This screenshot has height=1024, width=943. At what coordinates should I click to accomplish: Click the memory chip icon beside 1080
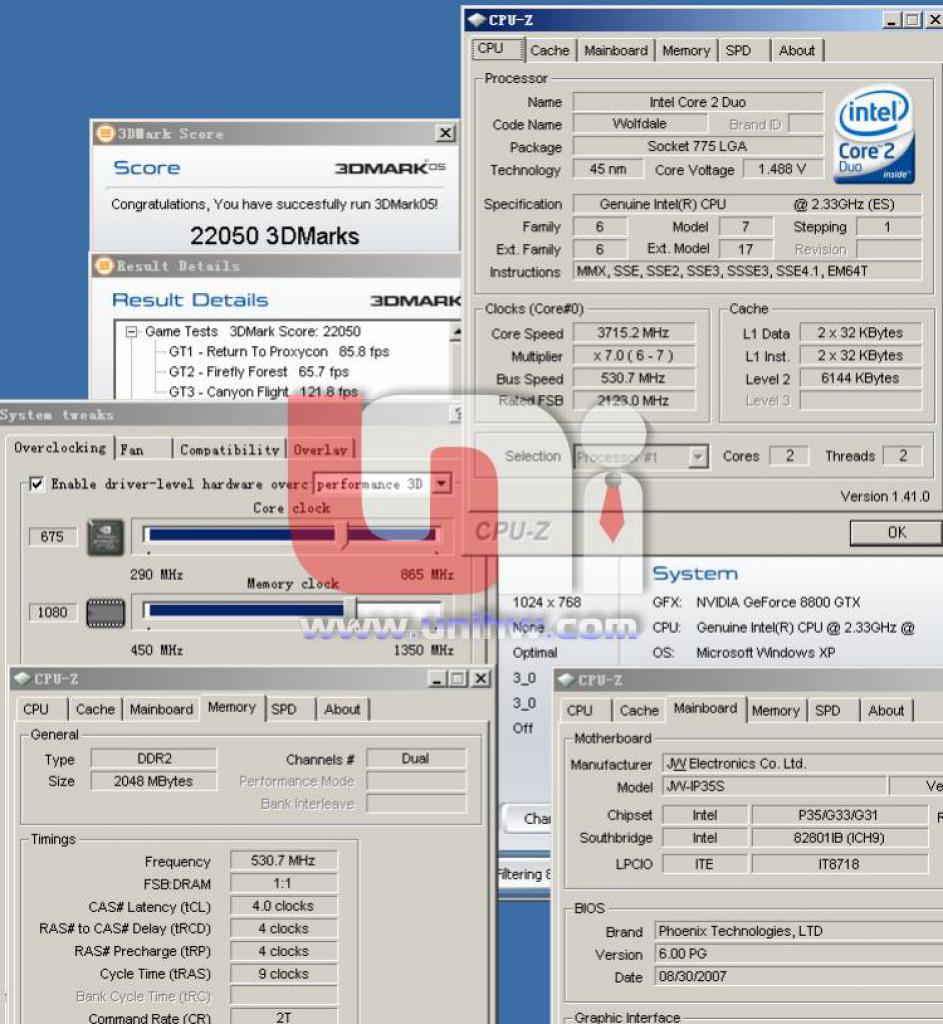tap(106, 613)
